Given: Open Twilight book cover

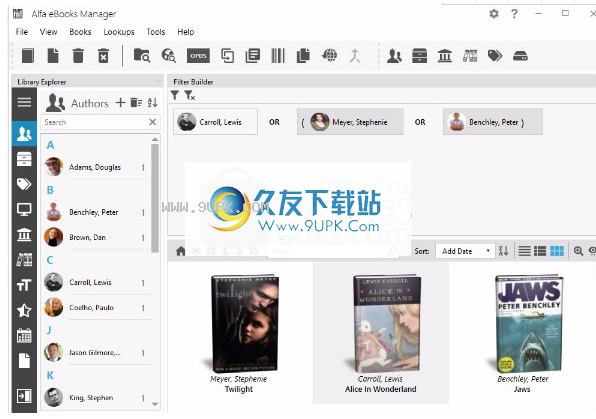Looking at the screenshot, I should (244, 324).
